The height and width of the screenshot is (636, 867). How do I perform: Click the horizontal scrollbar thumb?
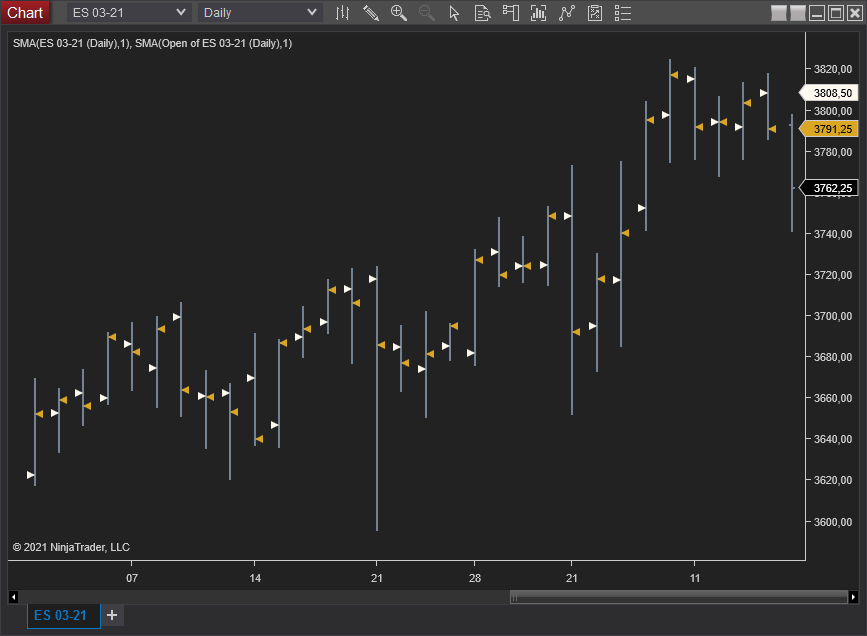(678, 597)
